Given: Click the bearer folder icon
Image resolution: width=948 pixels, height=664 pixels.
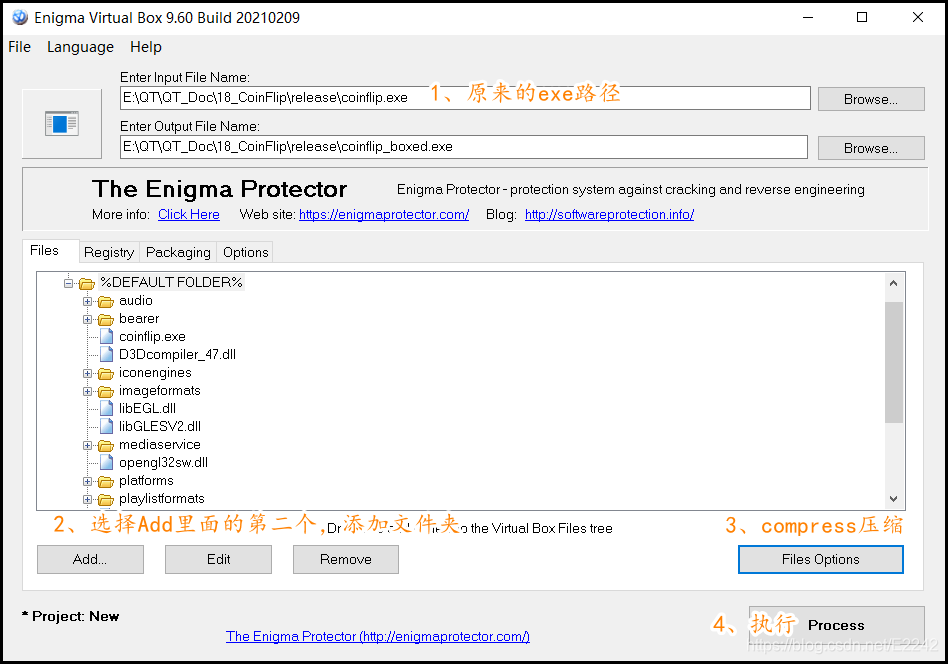Looking at the screenshot, I should (106, 319).
